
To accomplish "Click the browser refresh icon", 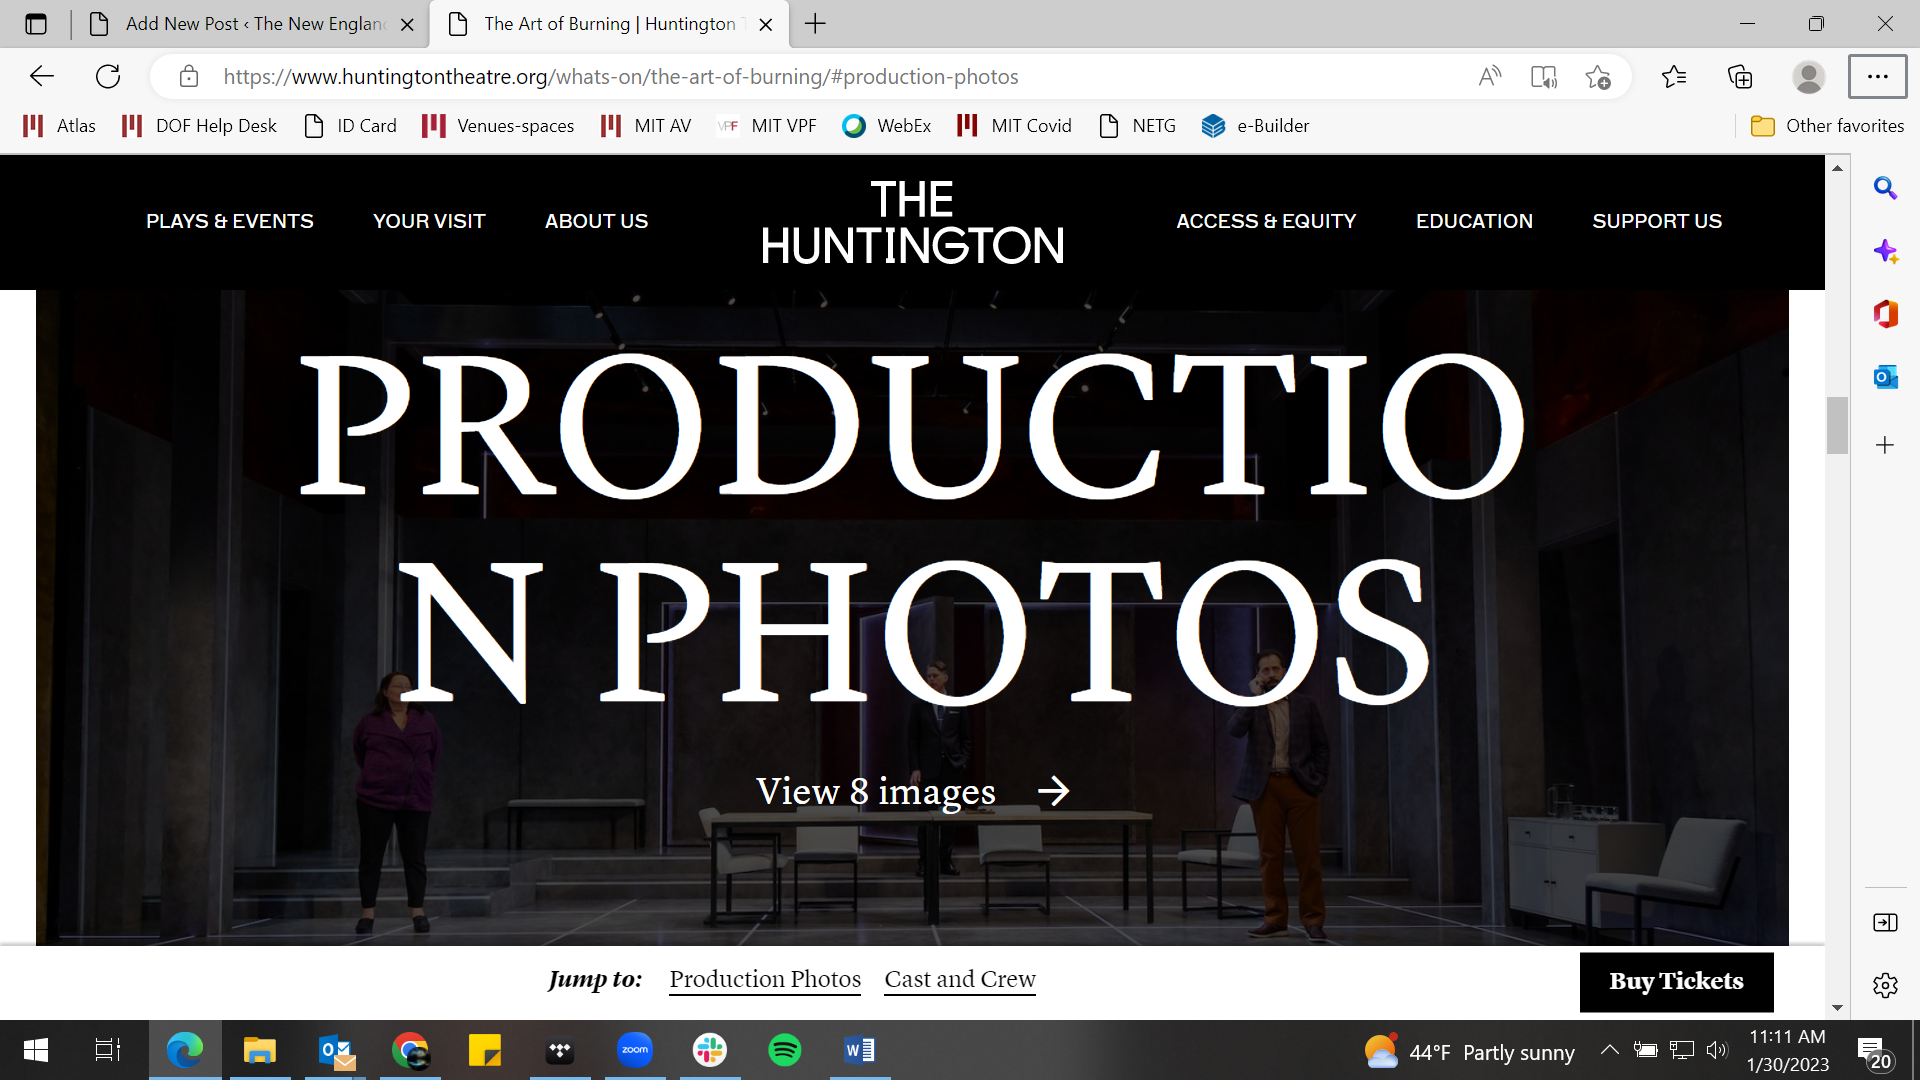I will pyautogui.click(x=108, y=77).
